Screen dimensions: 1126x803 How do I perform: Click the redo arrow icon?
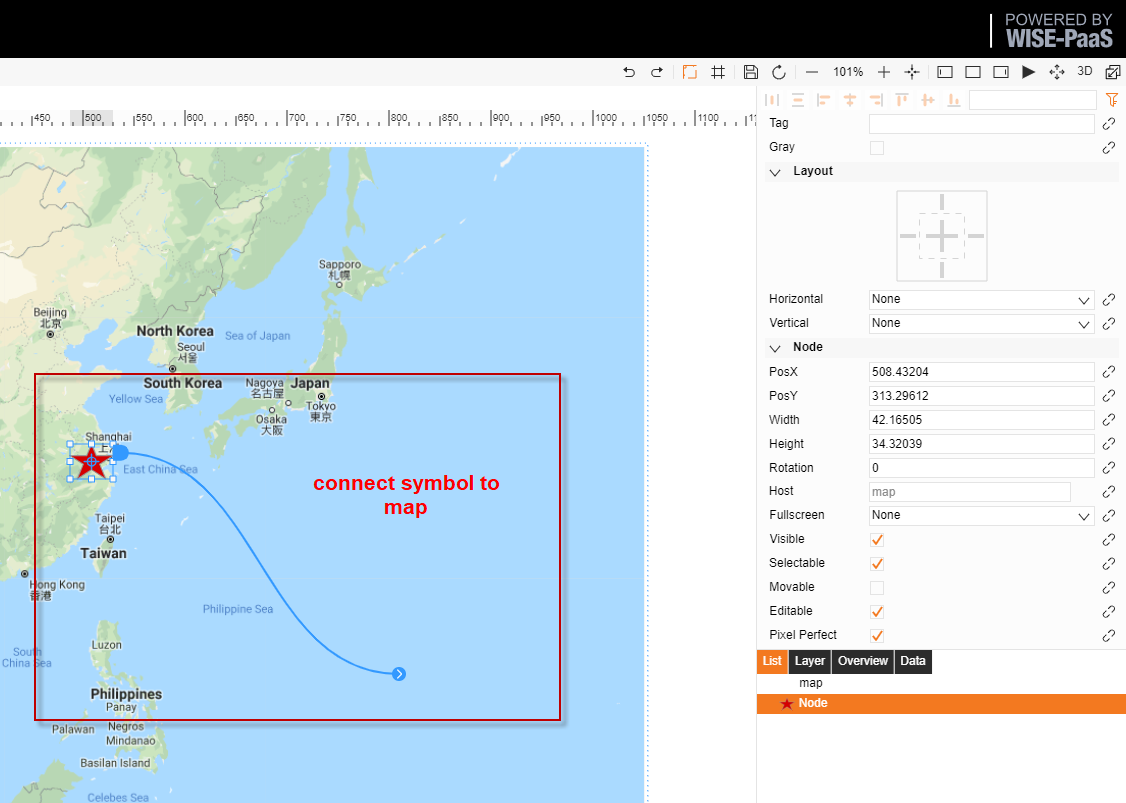(656, 72)
